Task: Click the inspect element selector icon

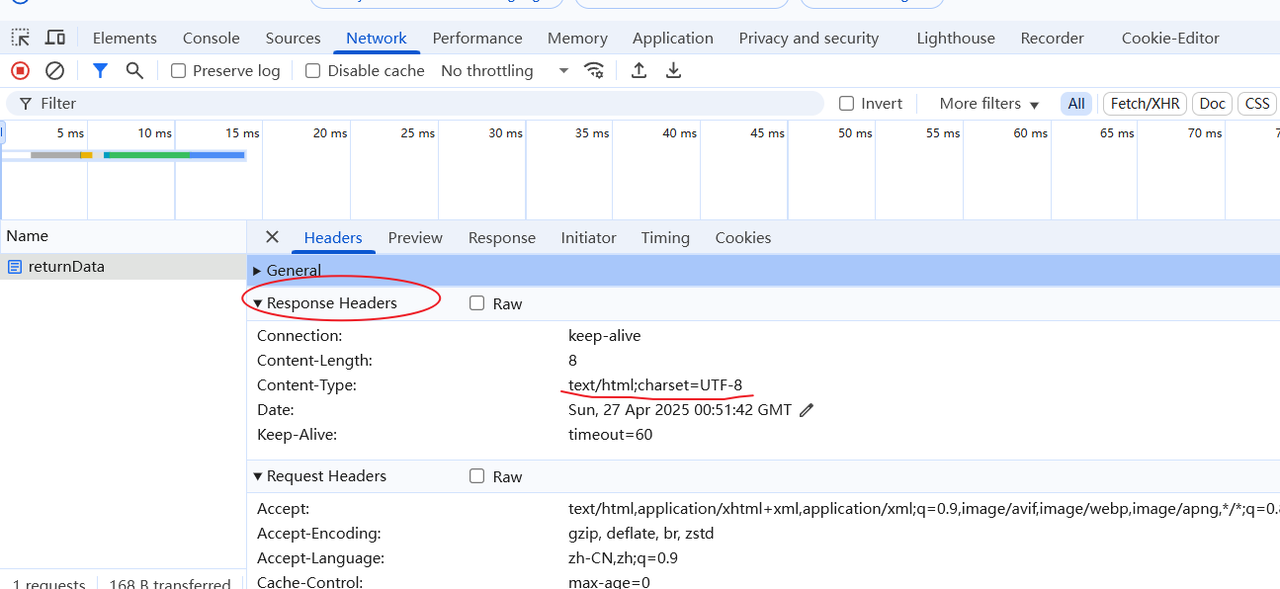Action: (x=20, y=38)
